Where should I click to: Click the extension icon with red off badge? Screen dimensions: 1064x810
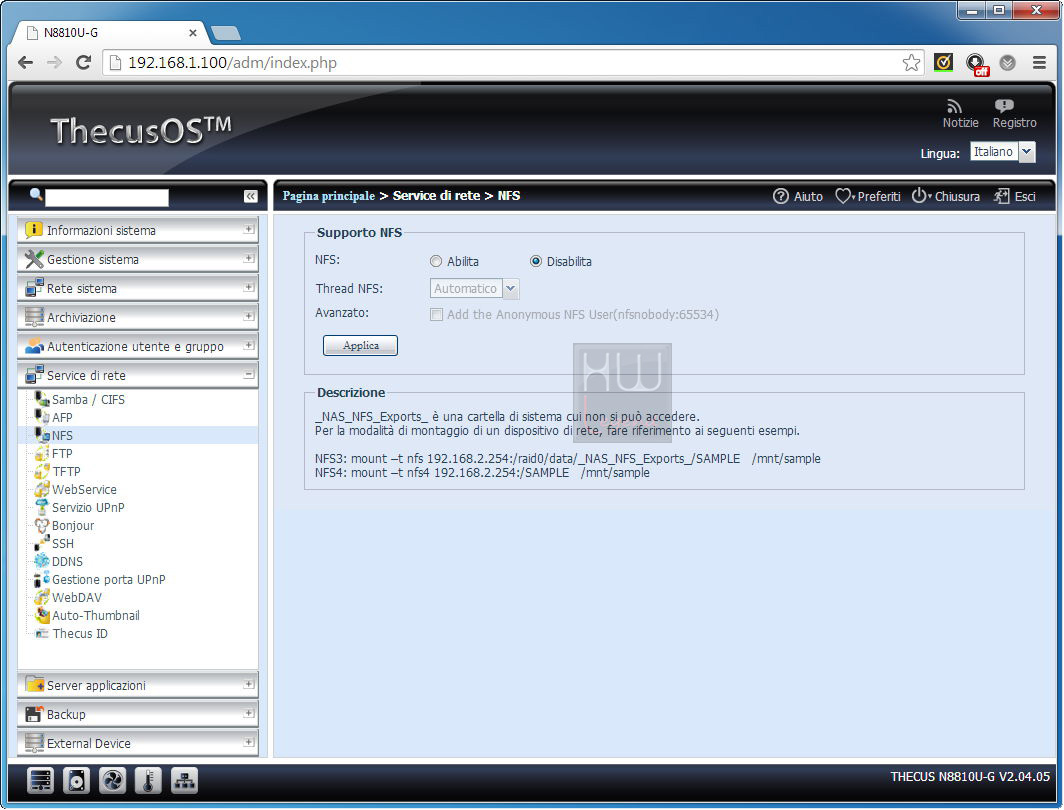pos(976,64)
